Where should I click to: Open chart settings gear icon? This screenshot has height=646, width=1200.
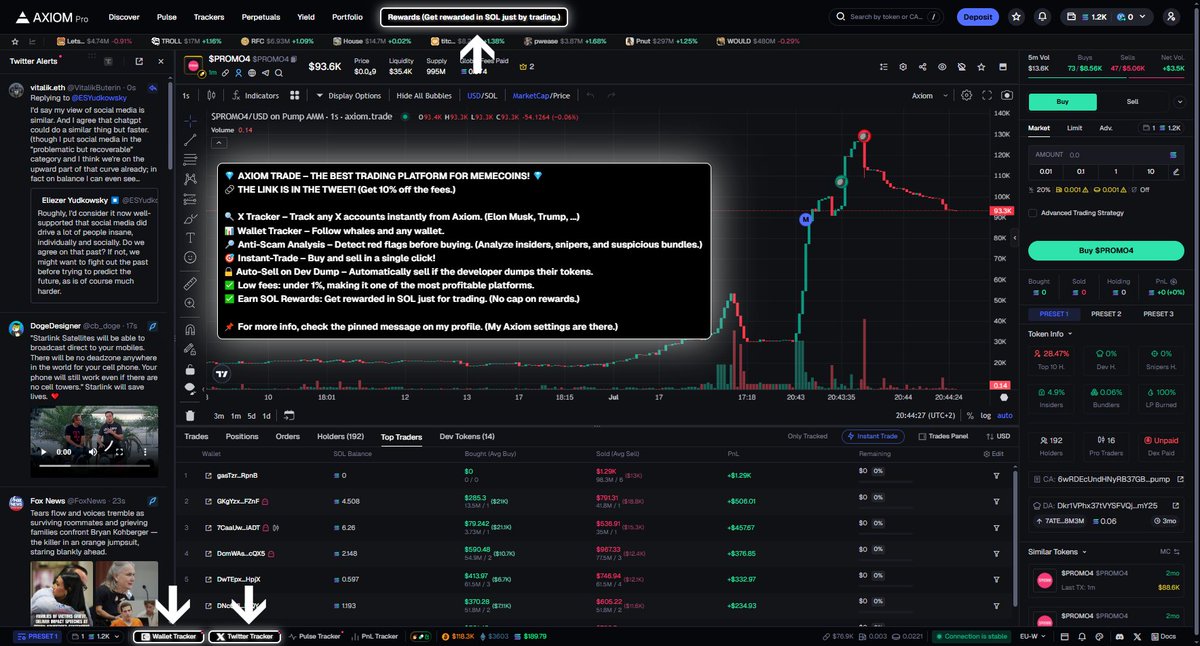point(966,95)
